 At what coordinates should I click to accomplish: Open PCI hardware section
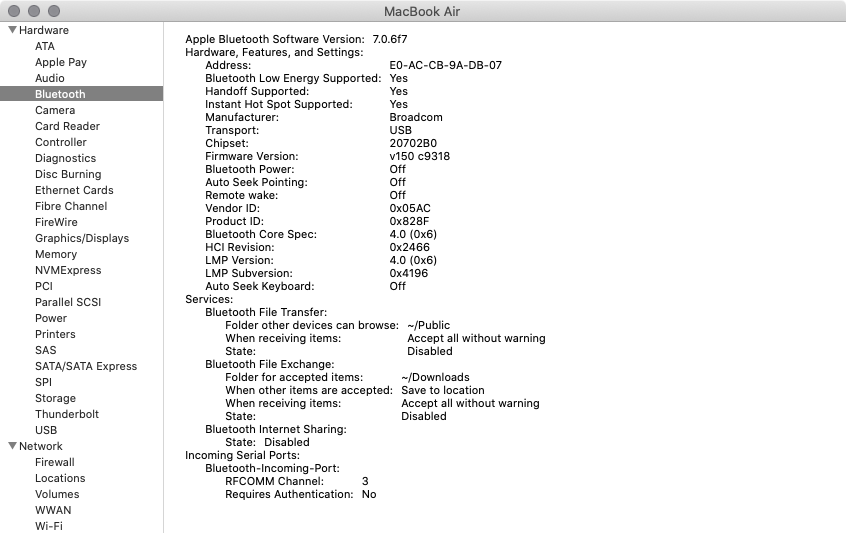[x=44, y=286]
